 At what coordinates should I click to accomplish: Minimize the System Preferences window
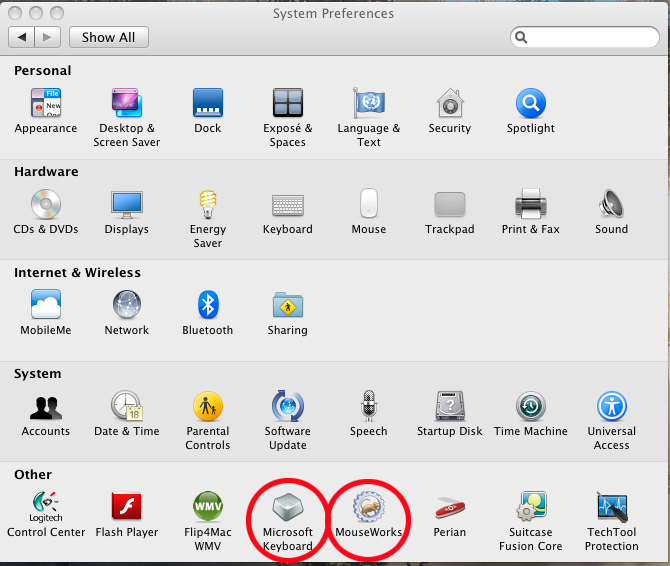pyautogui.click(x=35, y=13)
